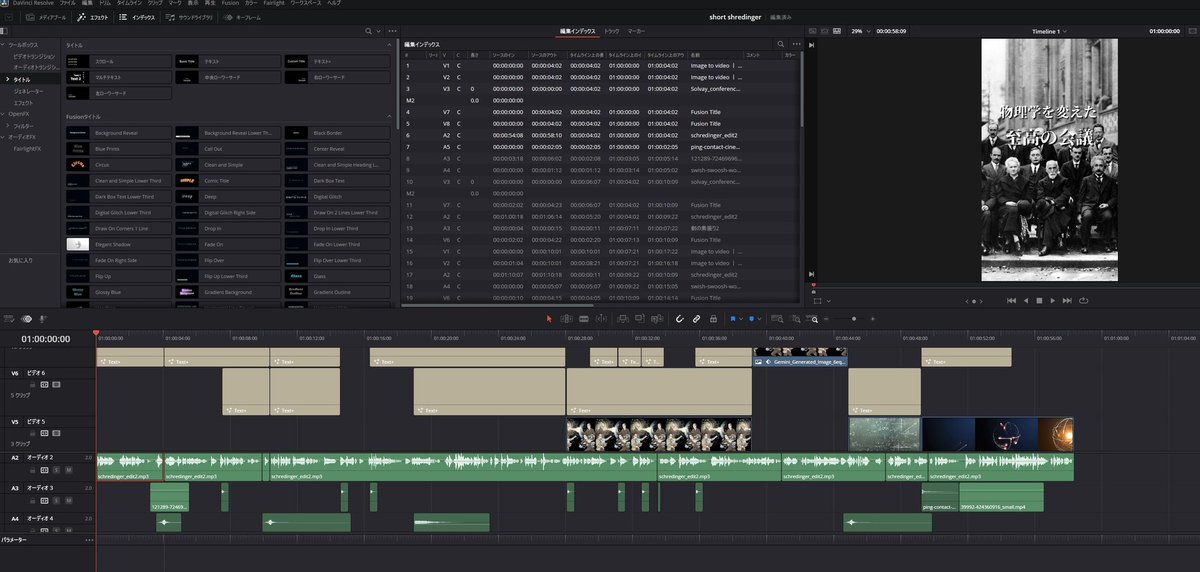1200x572 pixels.
Task: Click the zoom-in plus icon on timeline
Action: click(x=873, y=318)
